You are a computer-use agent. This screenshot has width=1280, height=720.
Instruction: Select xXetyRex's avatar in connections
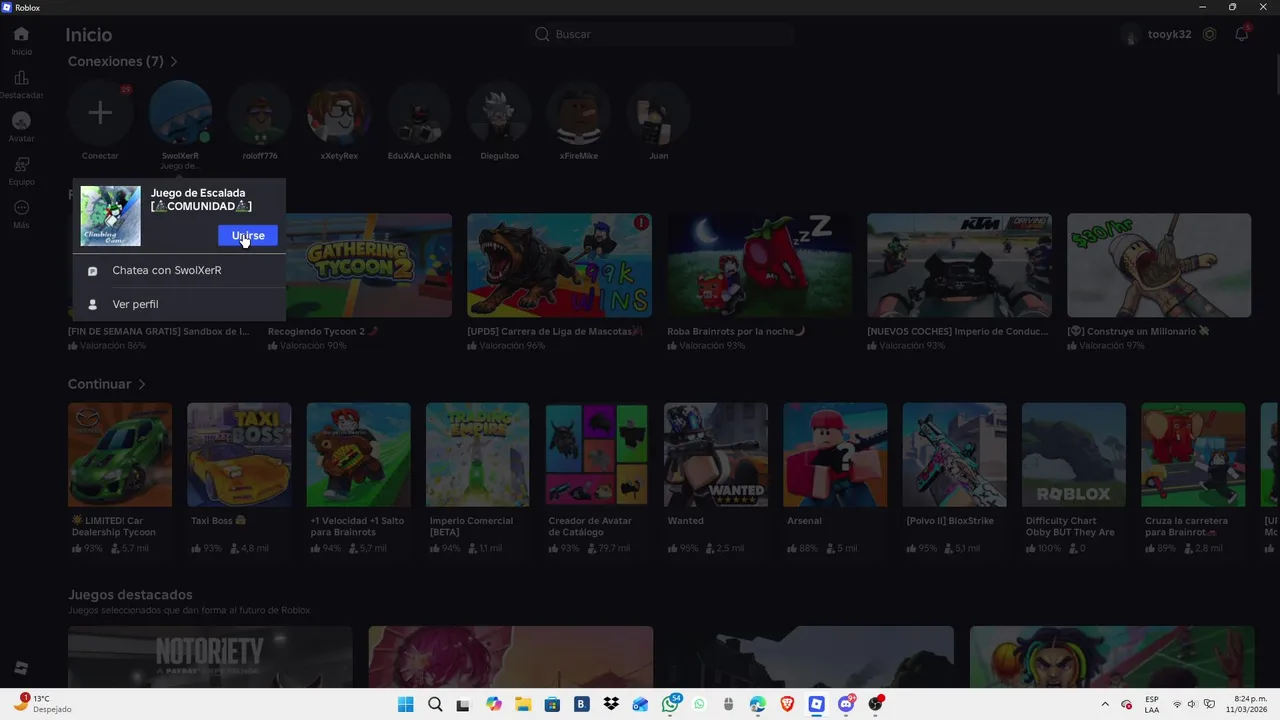pos(339,113)
